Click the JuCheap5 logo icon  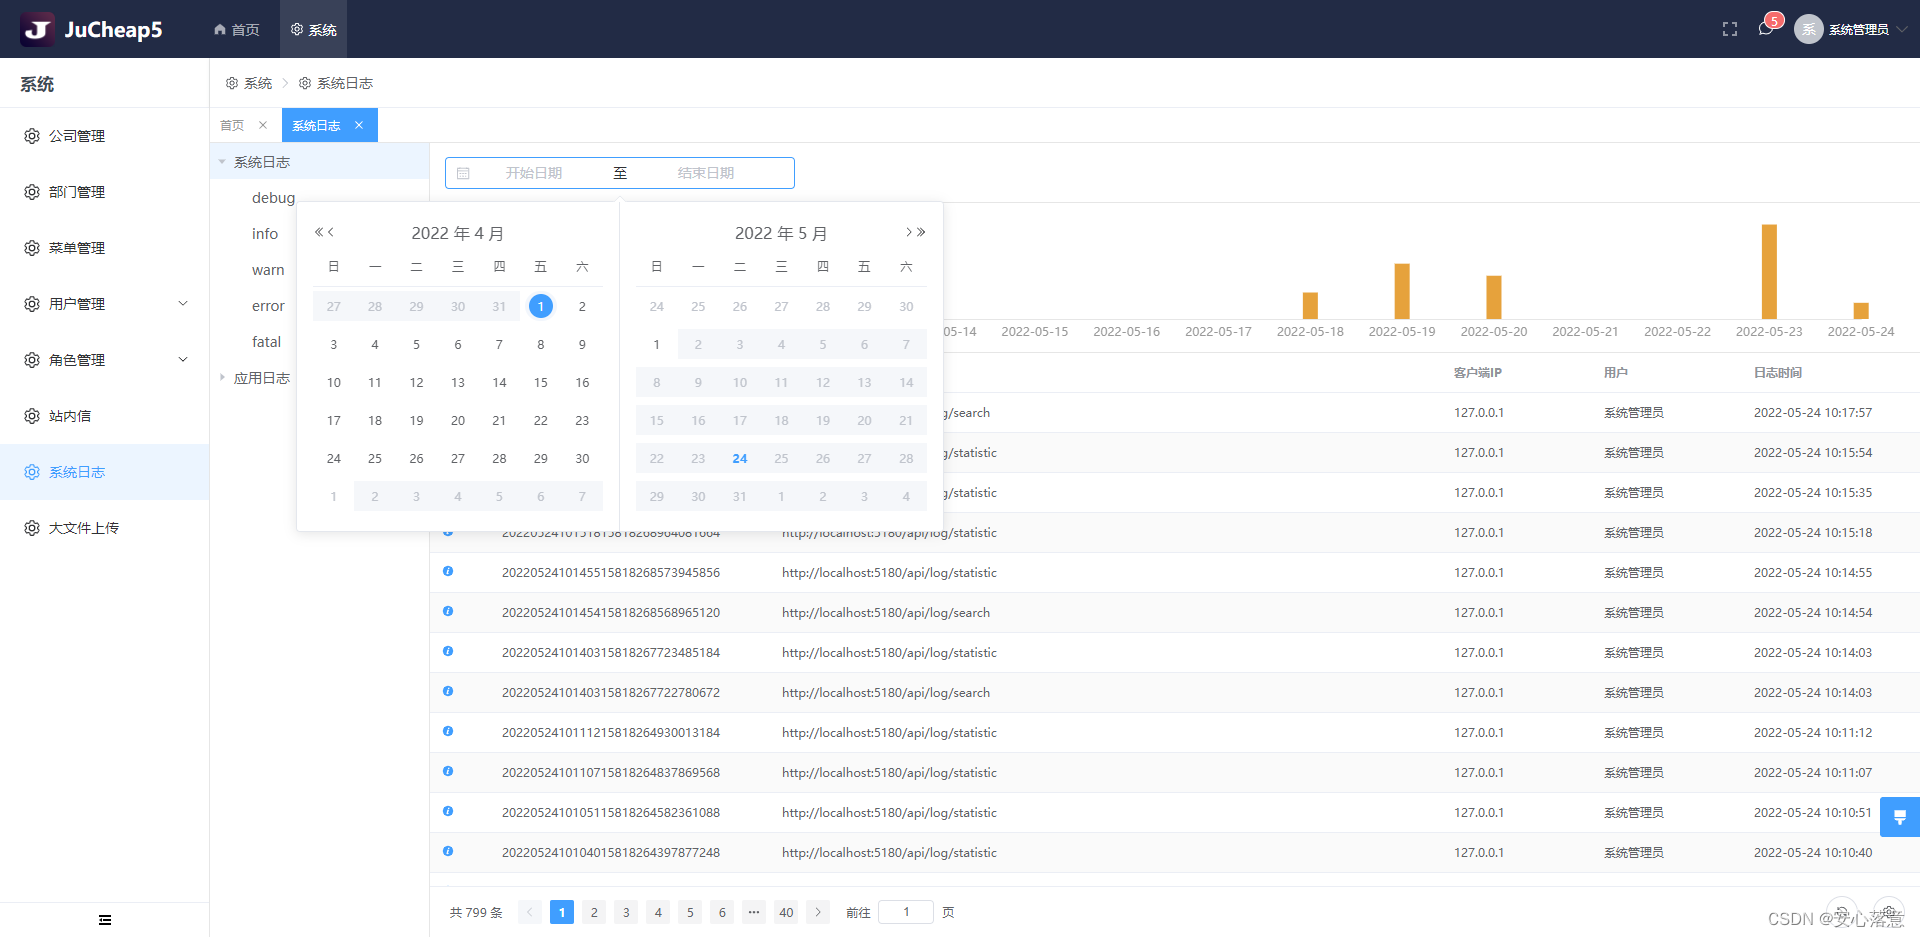[x=38, y=29]
